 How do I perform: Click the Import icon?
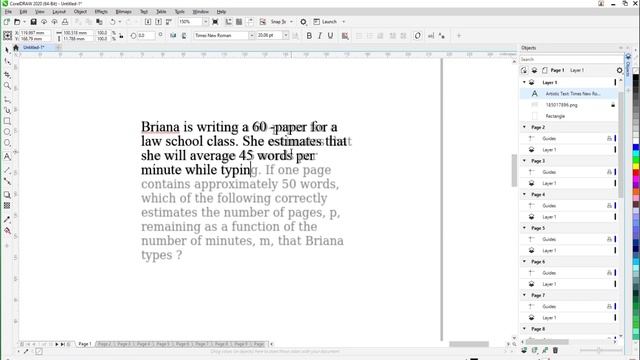pos(148,22)
